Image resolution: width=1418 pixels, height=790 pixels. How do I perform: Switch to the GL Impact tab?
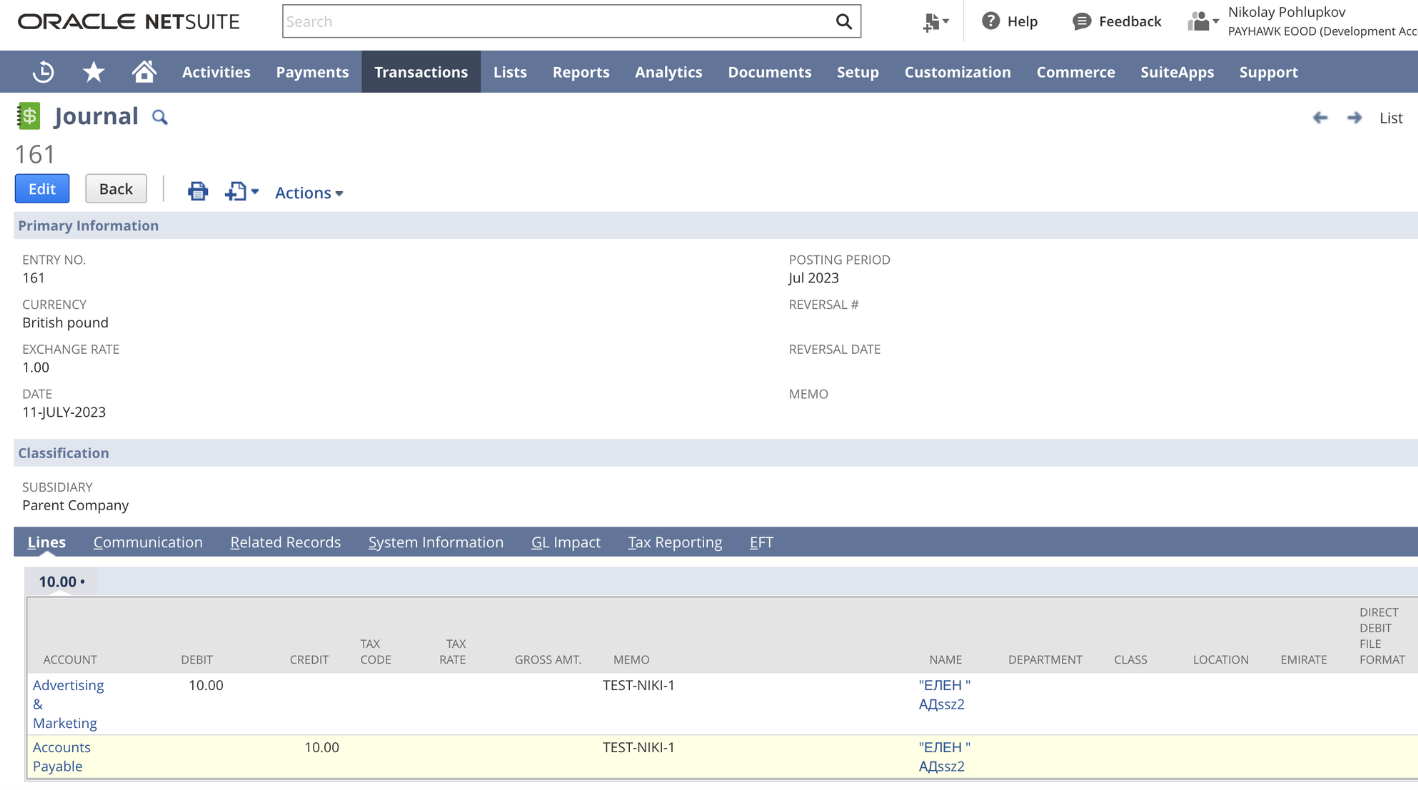566,542
